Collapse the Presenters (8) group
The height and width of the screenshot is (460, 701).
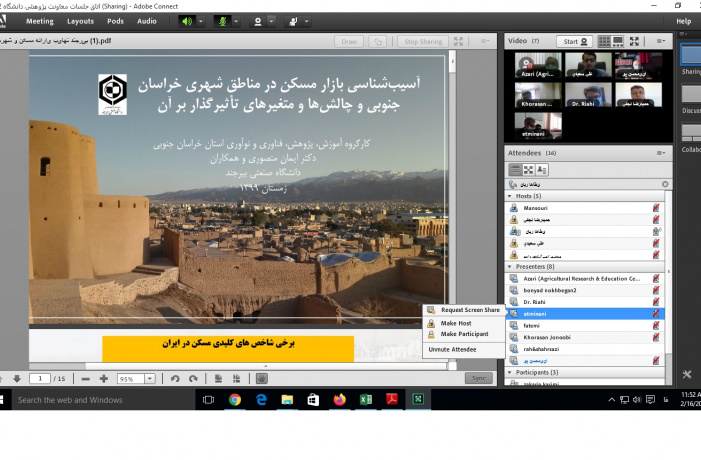(x=510, y=266)
